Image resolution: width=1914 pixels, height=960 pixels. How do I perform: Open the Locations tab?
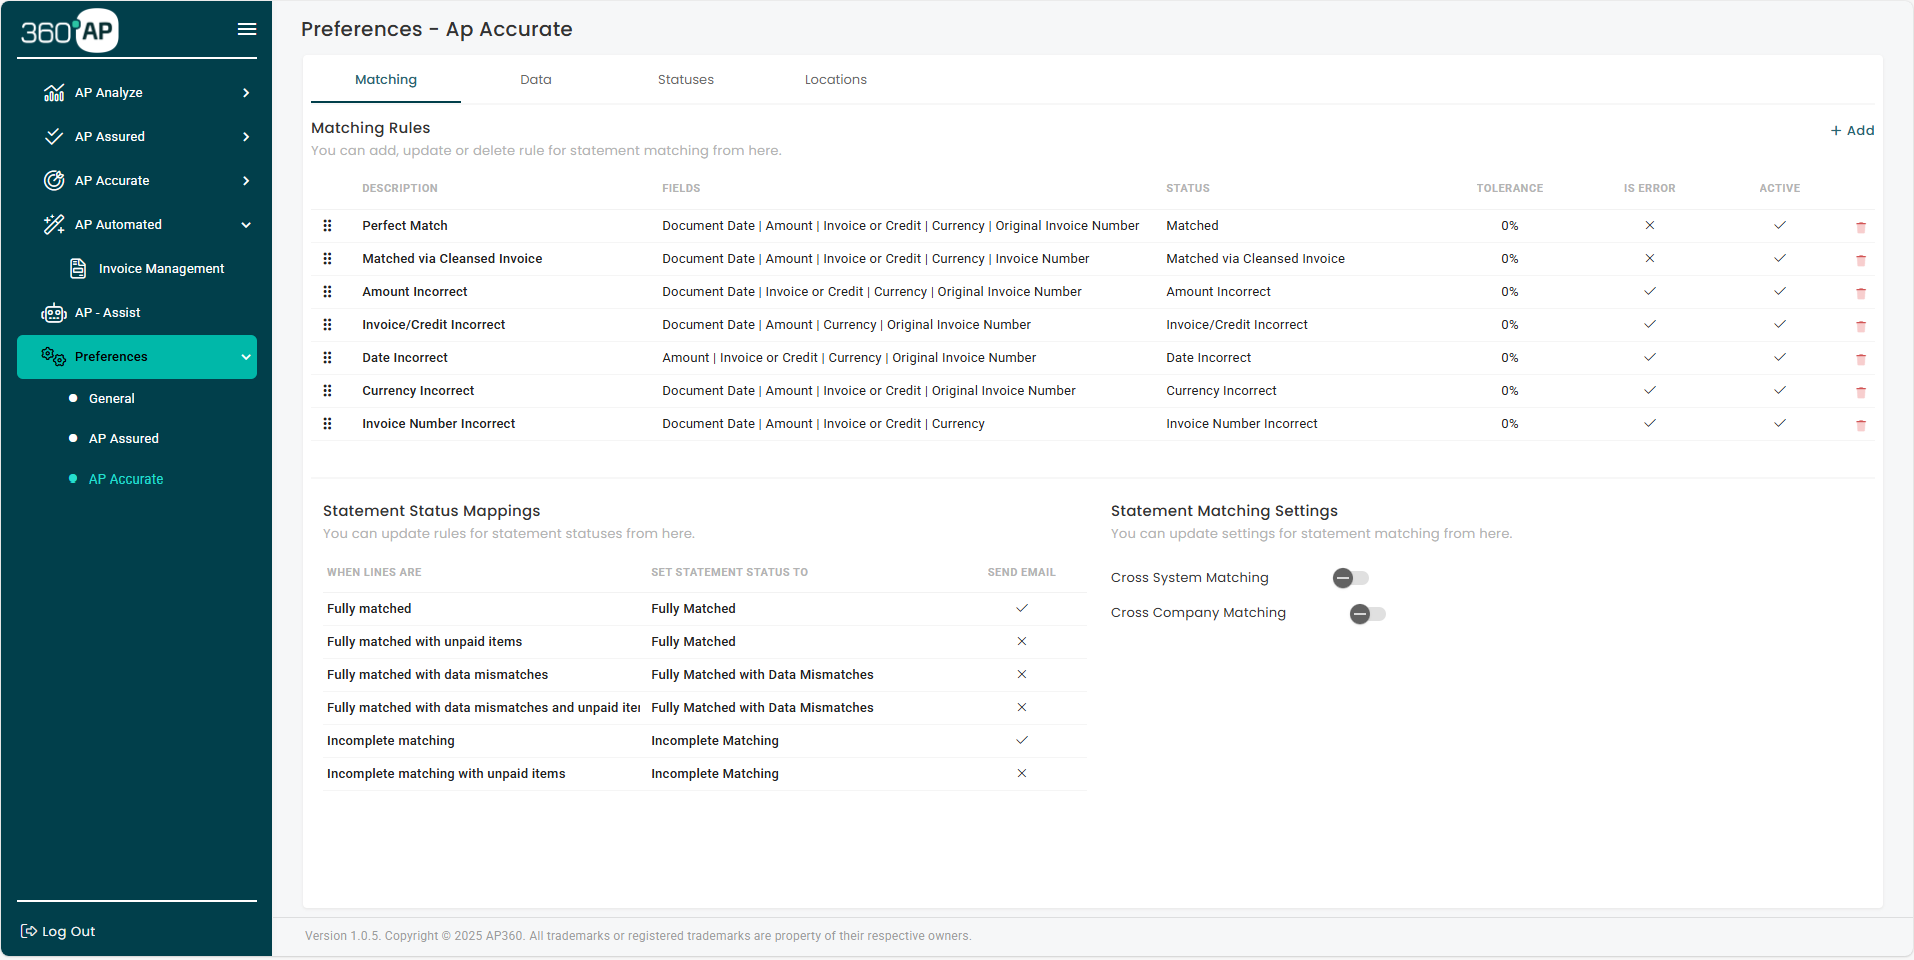[x=835, y=79]
